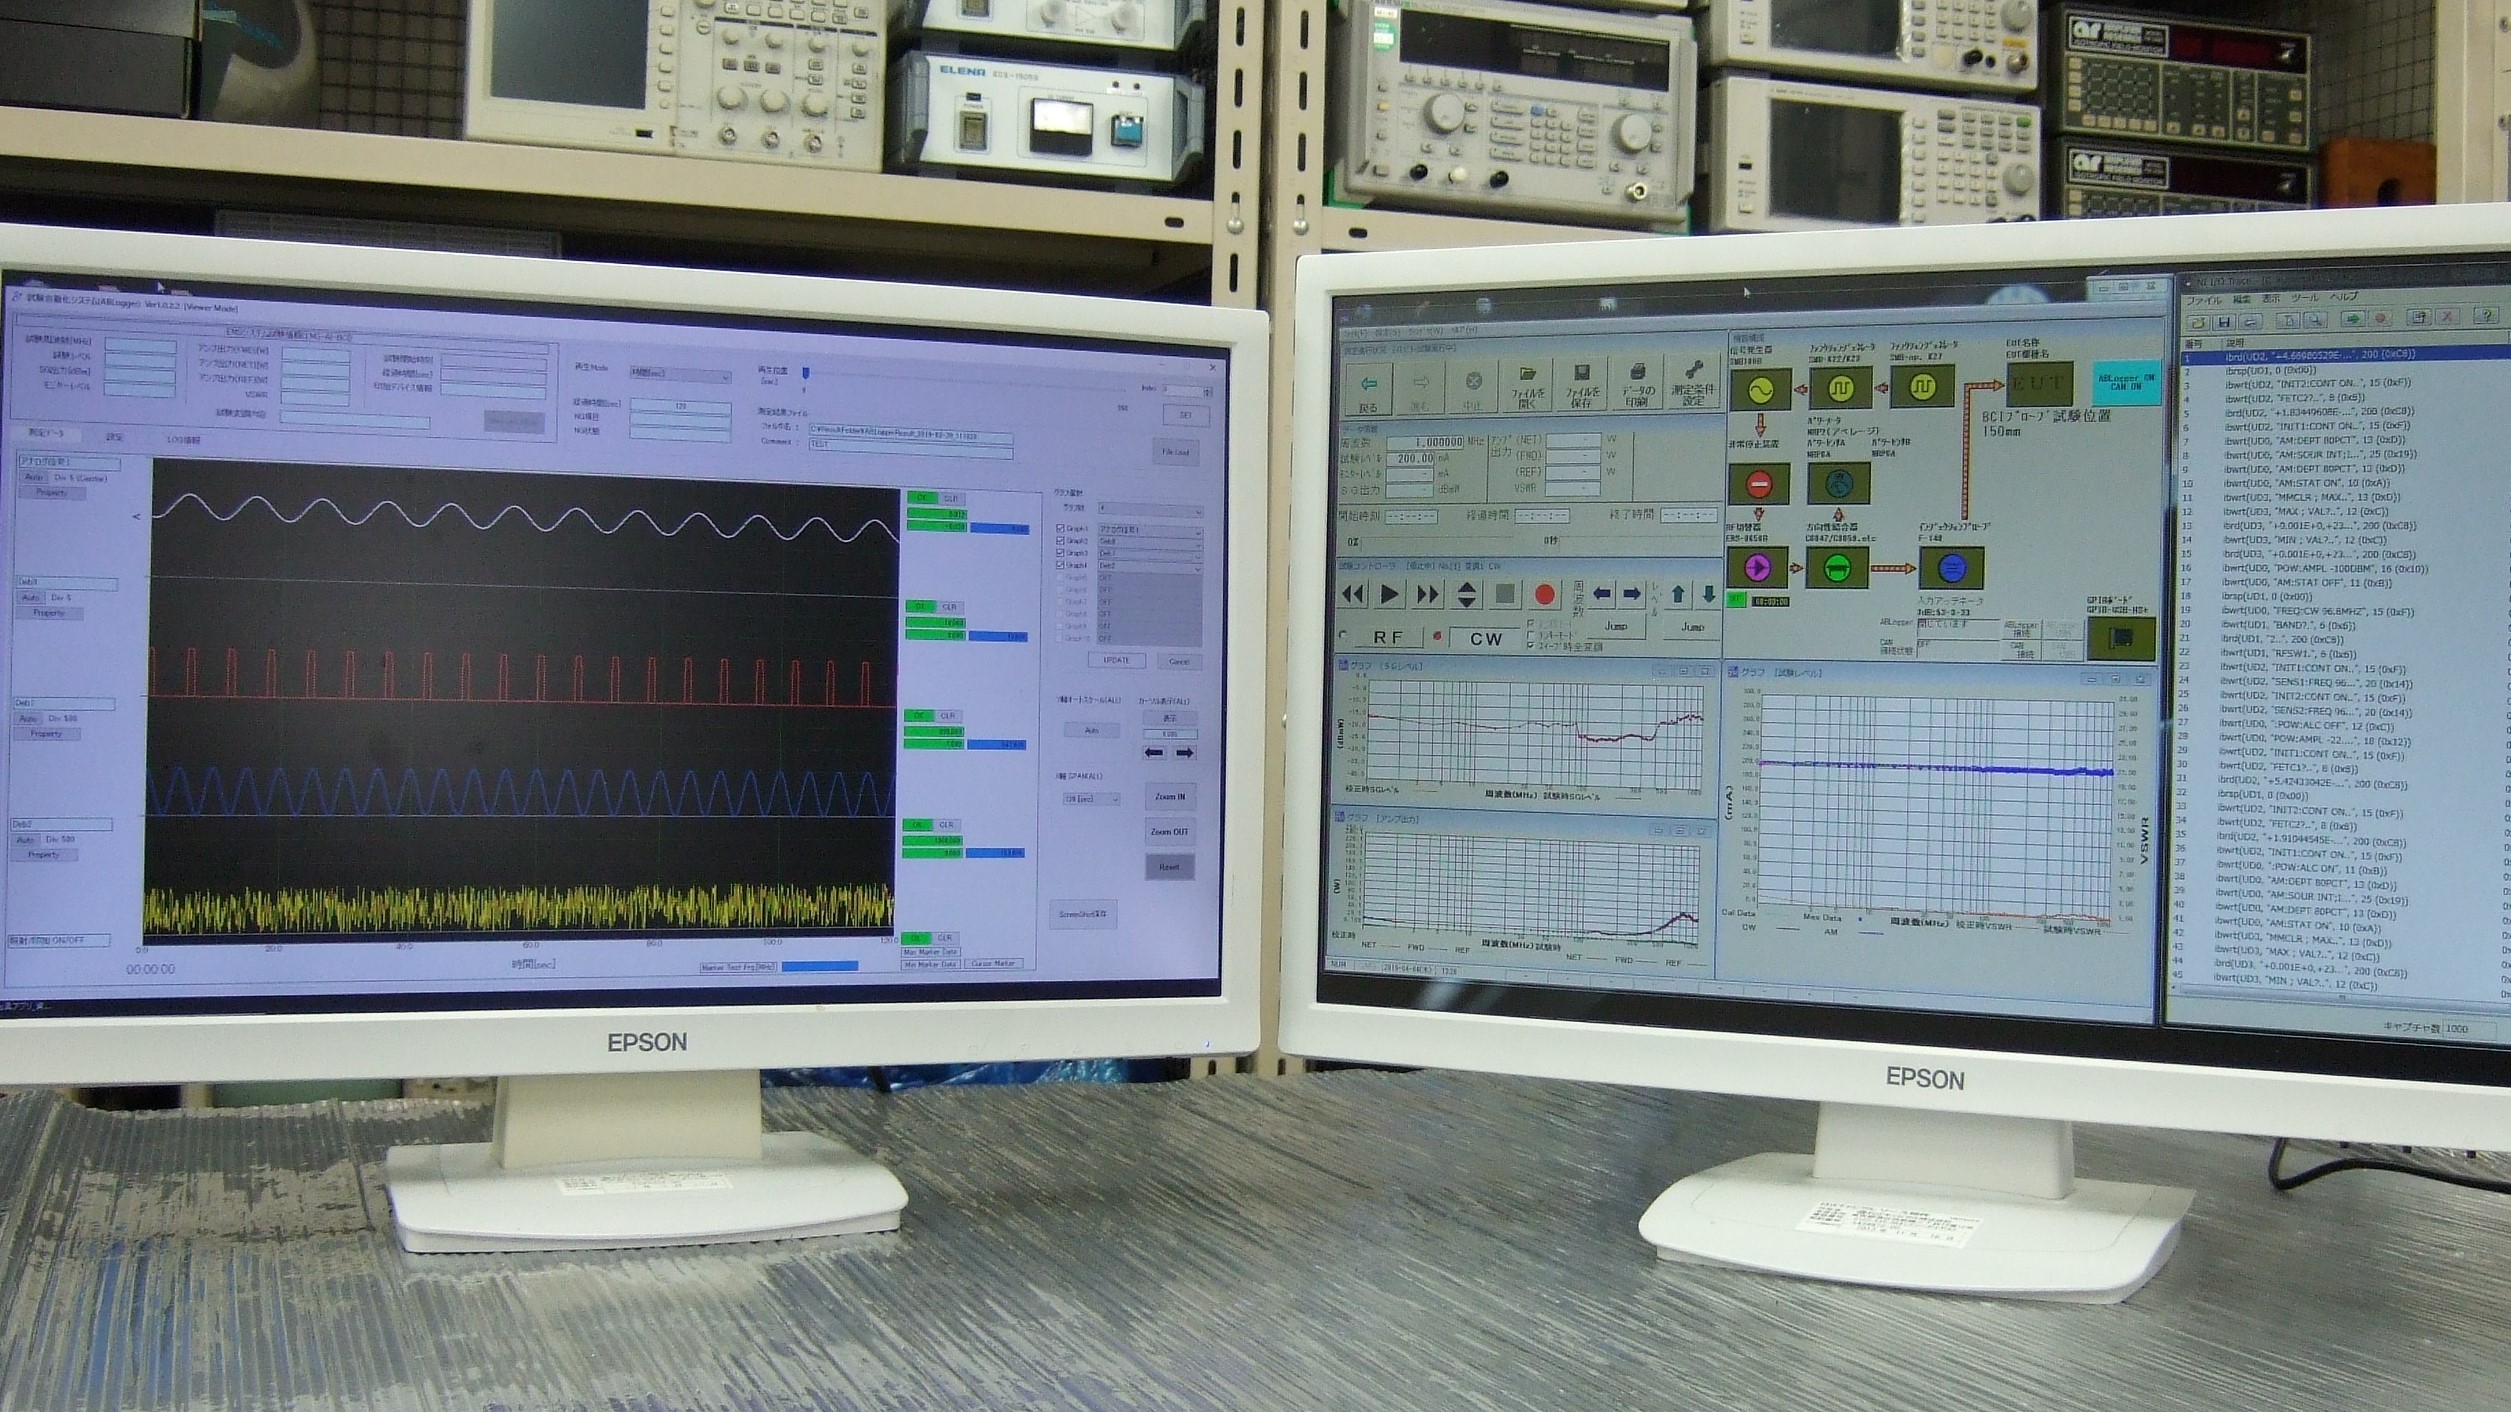Screen dimensions: 2511x1412
Task: Switch to the 測定データ tab
Action: coord(46,434)
